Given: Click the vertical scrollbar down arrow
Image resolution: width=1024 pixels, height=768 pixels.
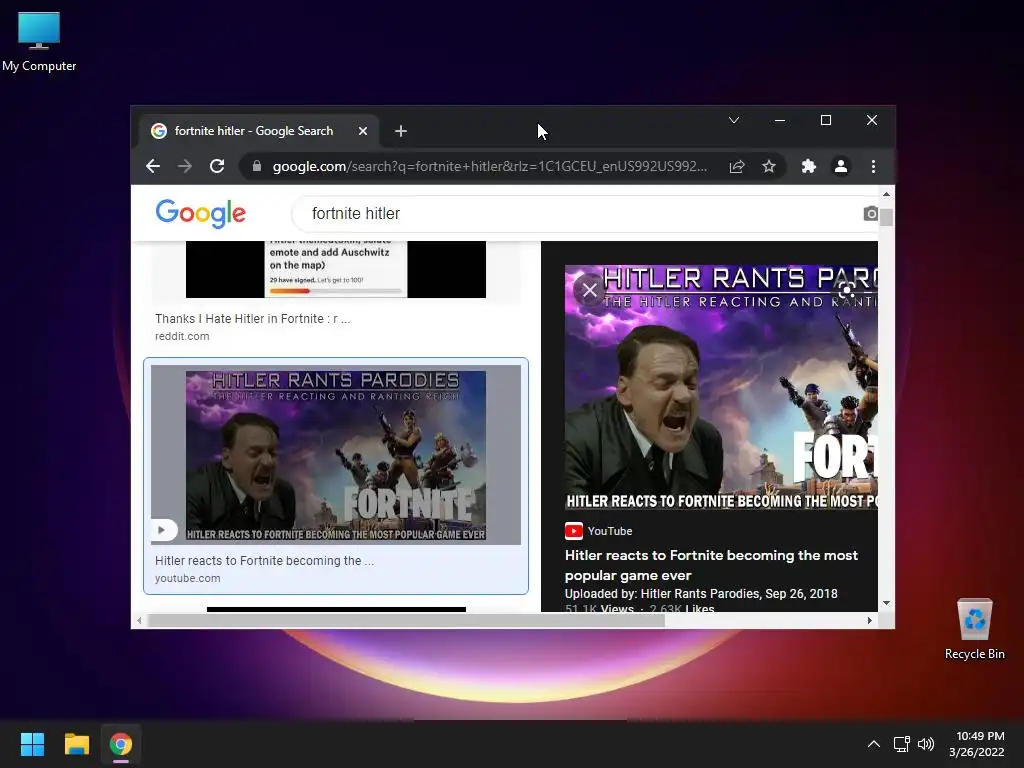Looking at the screenshot, I should click(x=886, y=603).
